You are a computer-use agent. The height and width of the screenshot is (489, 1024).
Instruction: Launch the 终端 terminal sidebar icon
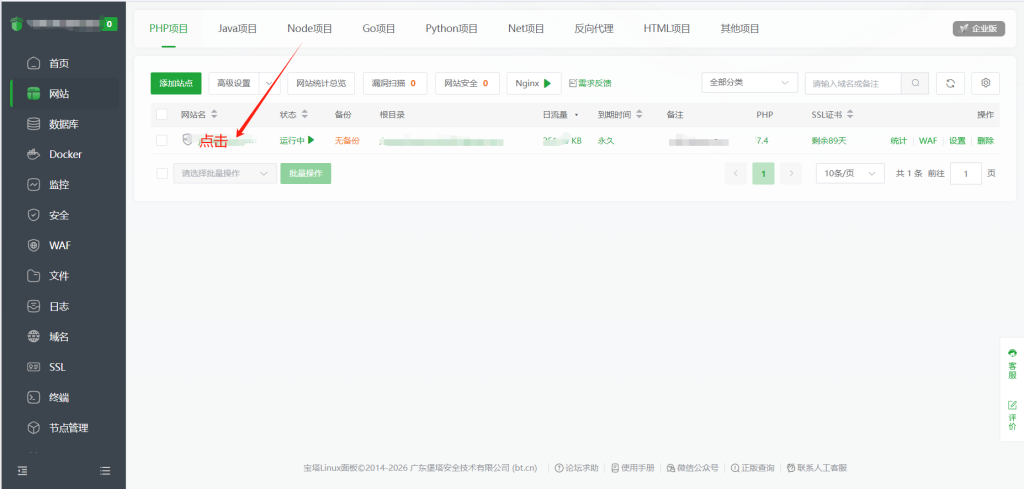(x=33, y=398)
